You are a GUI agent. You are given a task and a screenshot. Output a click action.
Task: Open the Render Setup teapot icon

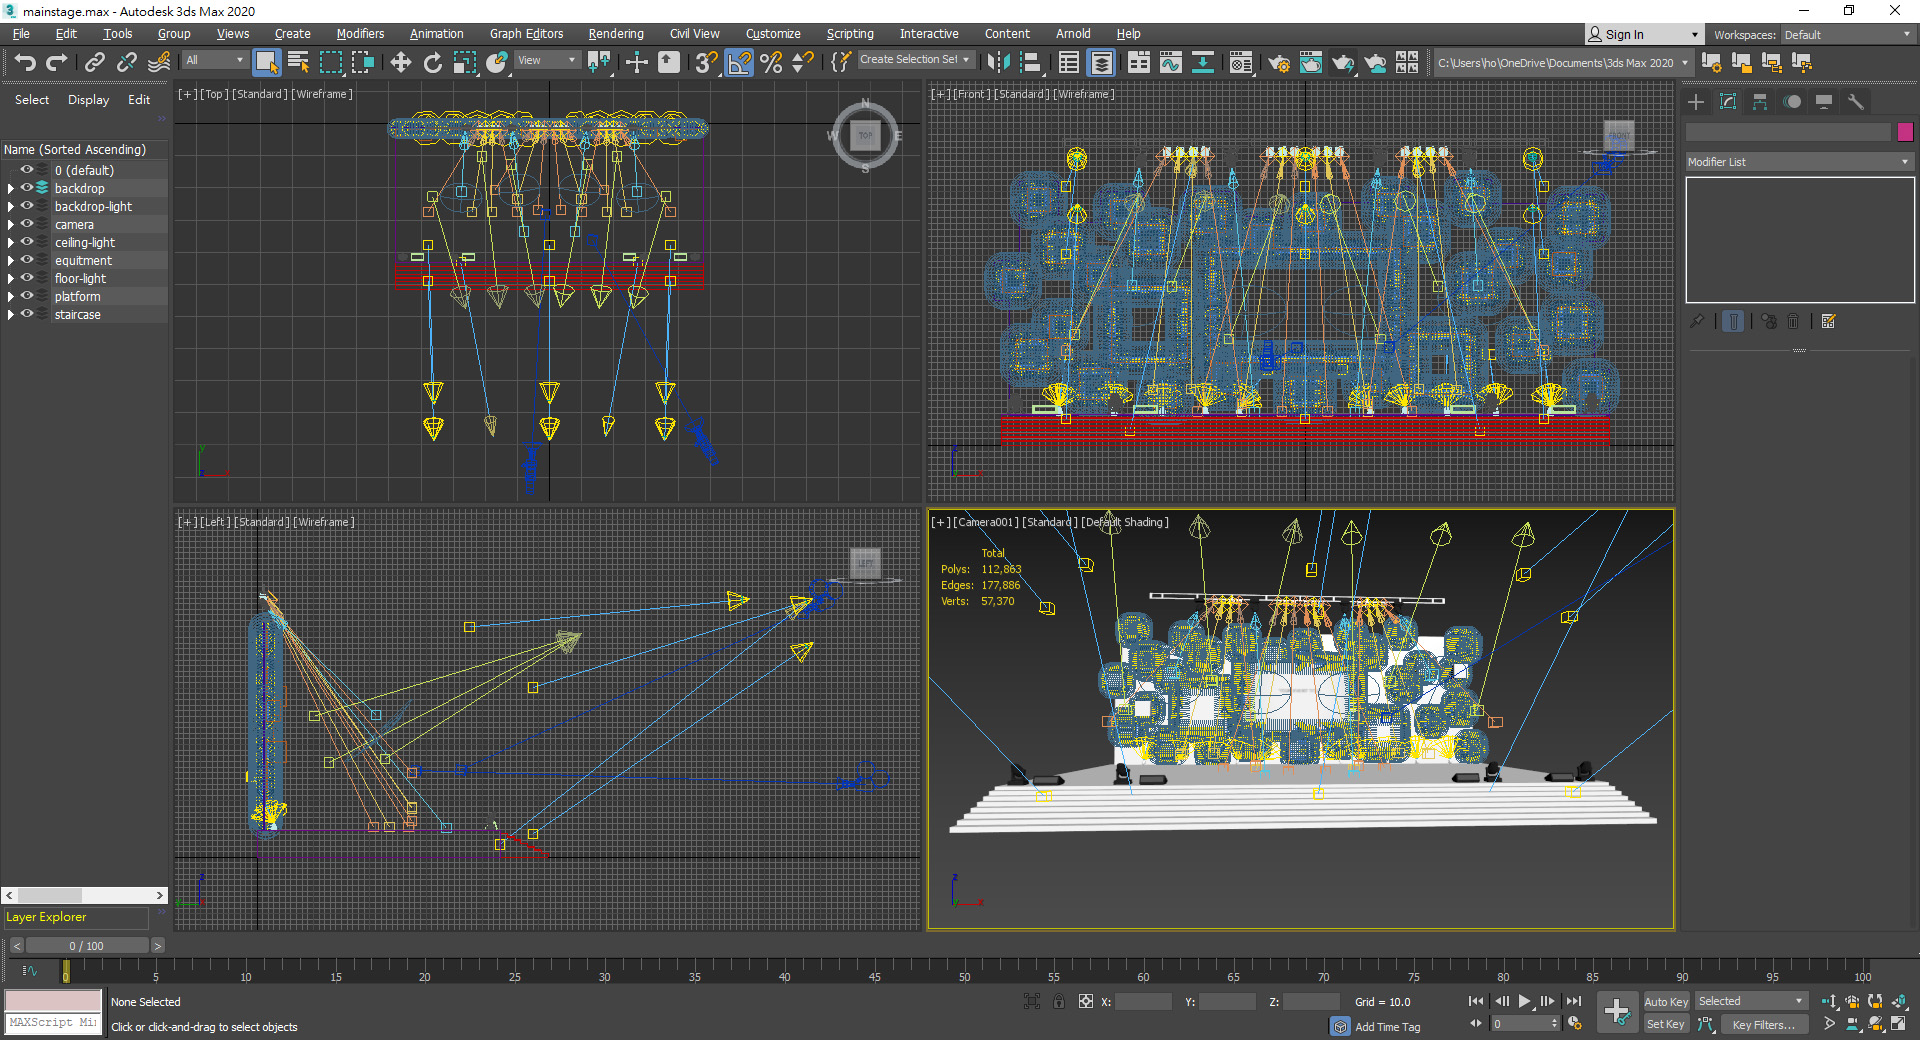click(x=1278, y=63)
